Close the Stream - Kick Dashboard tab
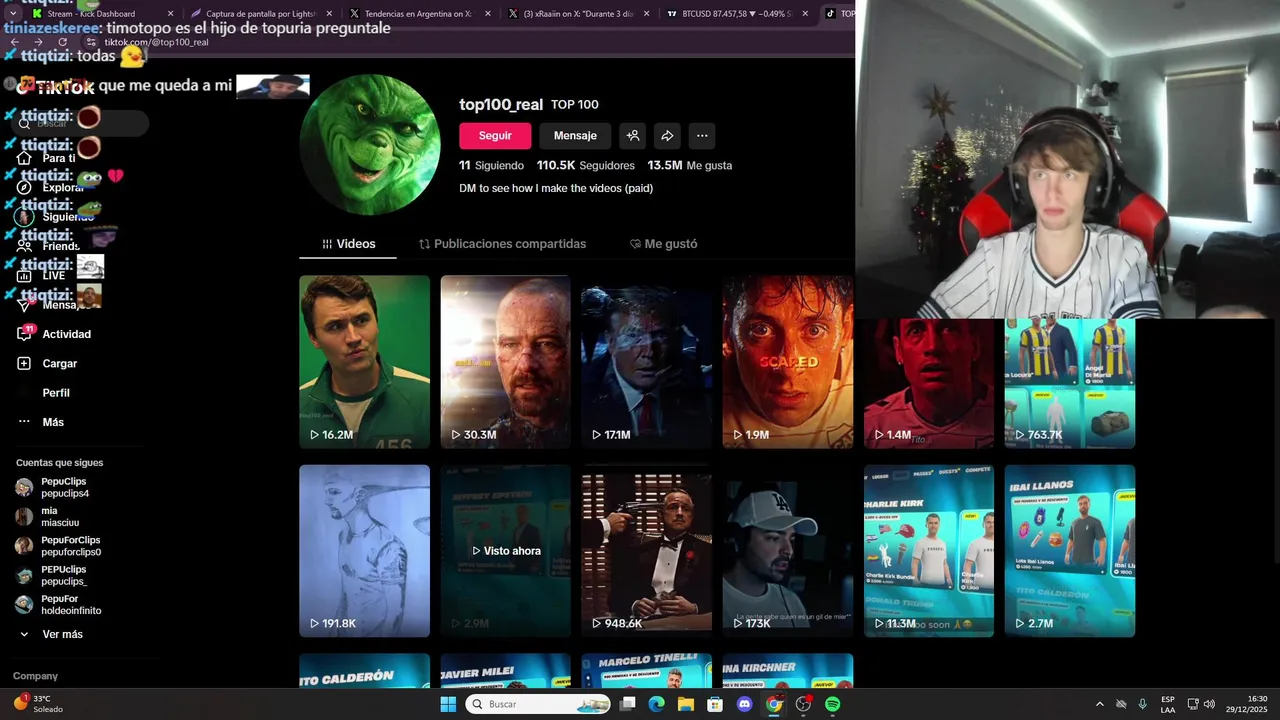1280x720 pixels. coord(170,14)
